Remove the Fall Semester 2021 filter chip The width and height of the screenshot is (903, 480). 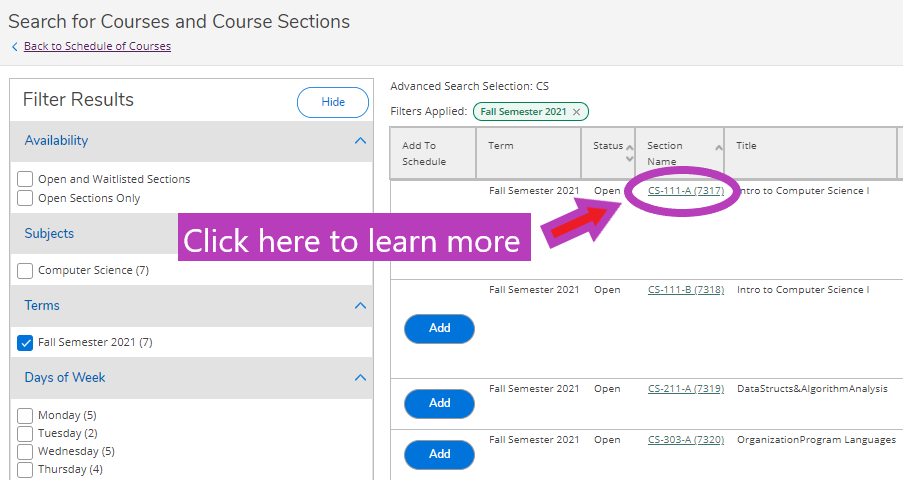coord(576,112)
